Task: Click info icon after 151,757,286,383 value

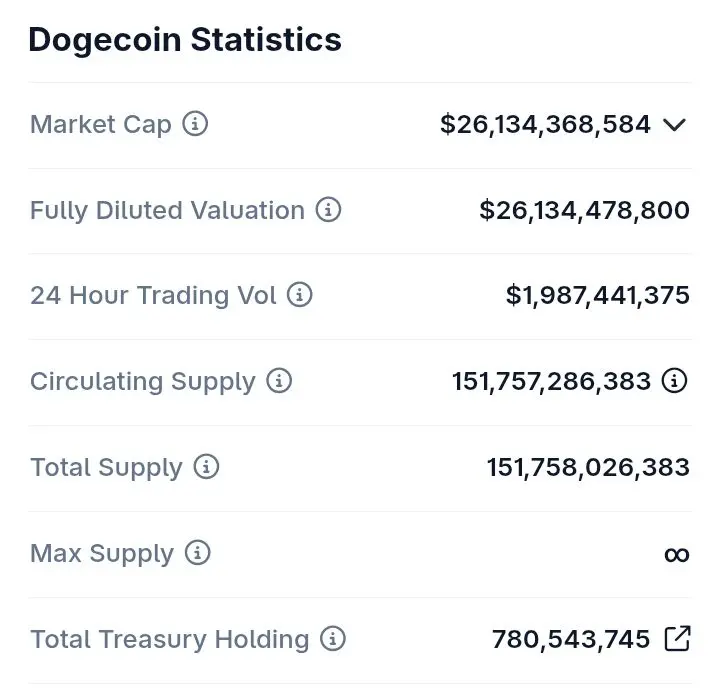Action: [676, 381]
